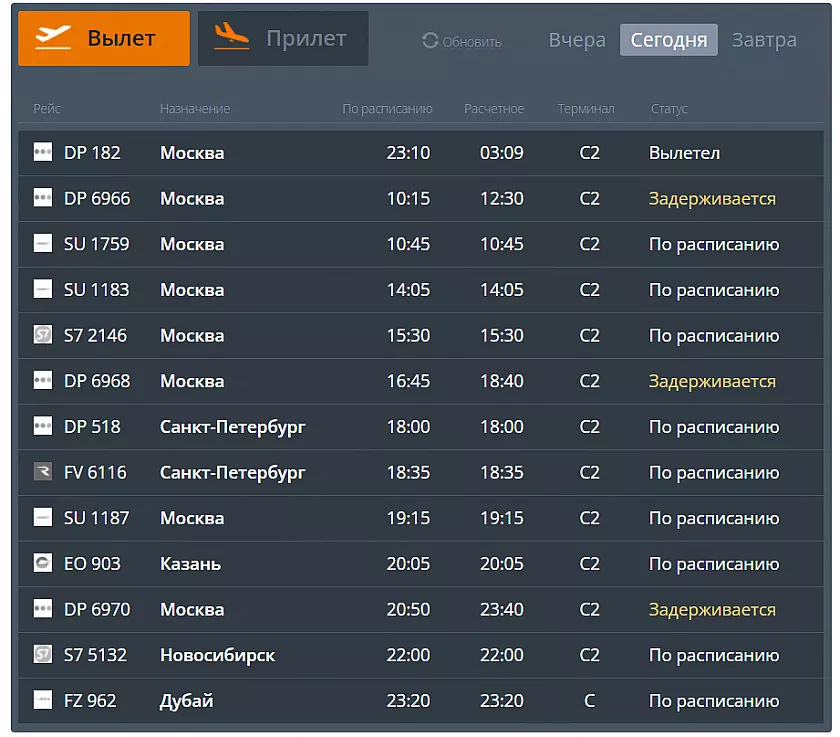Viewport: 840px width, 737px height.
Task: Switch to the Прилет arrivals tab
Action: [283, 39]
